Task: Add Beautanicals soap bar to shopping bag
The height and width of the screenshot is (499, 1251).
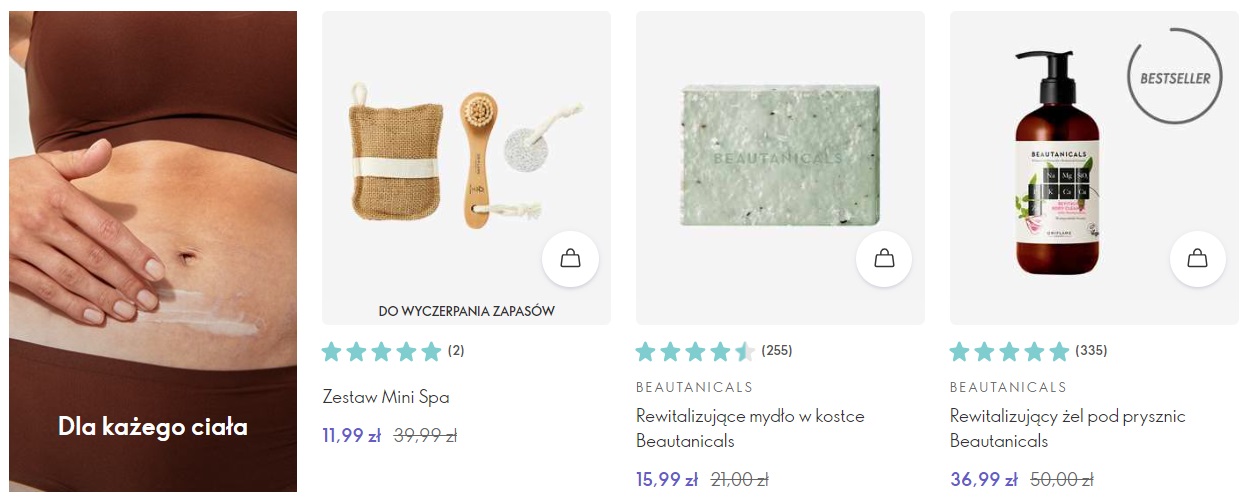Action: click(x=884, y=259)
